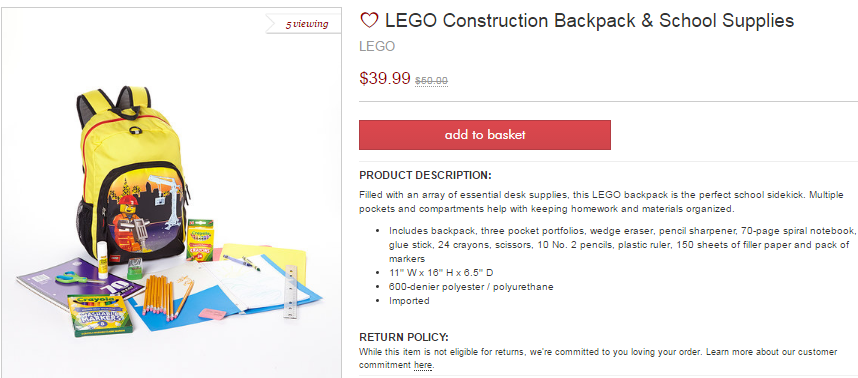Click the PRODUCT DESCRIPTION heading
The height and width of the screenshot is (378, 858).
(x=425, y=176)
